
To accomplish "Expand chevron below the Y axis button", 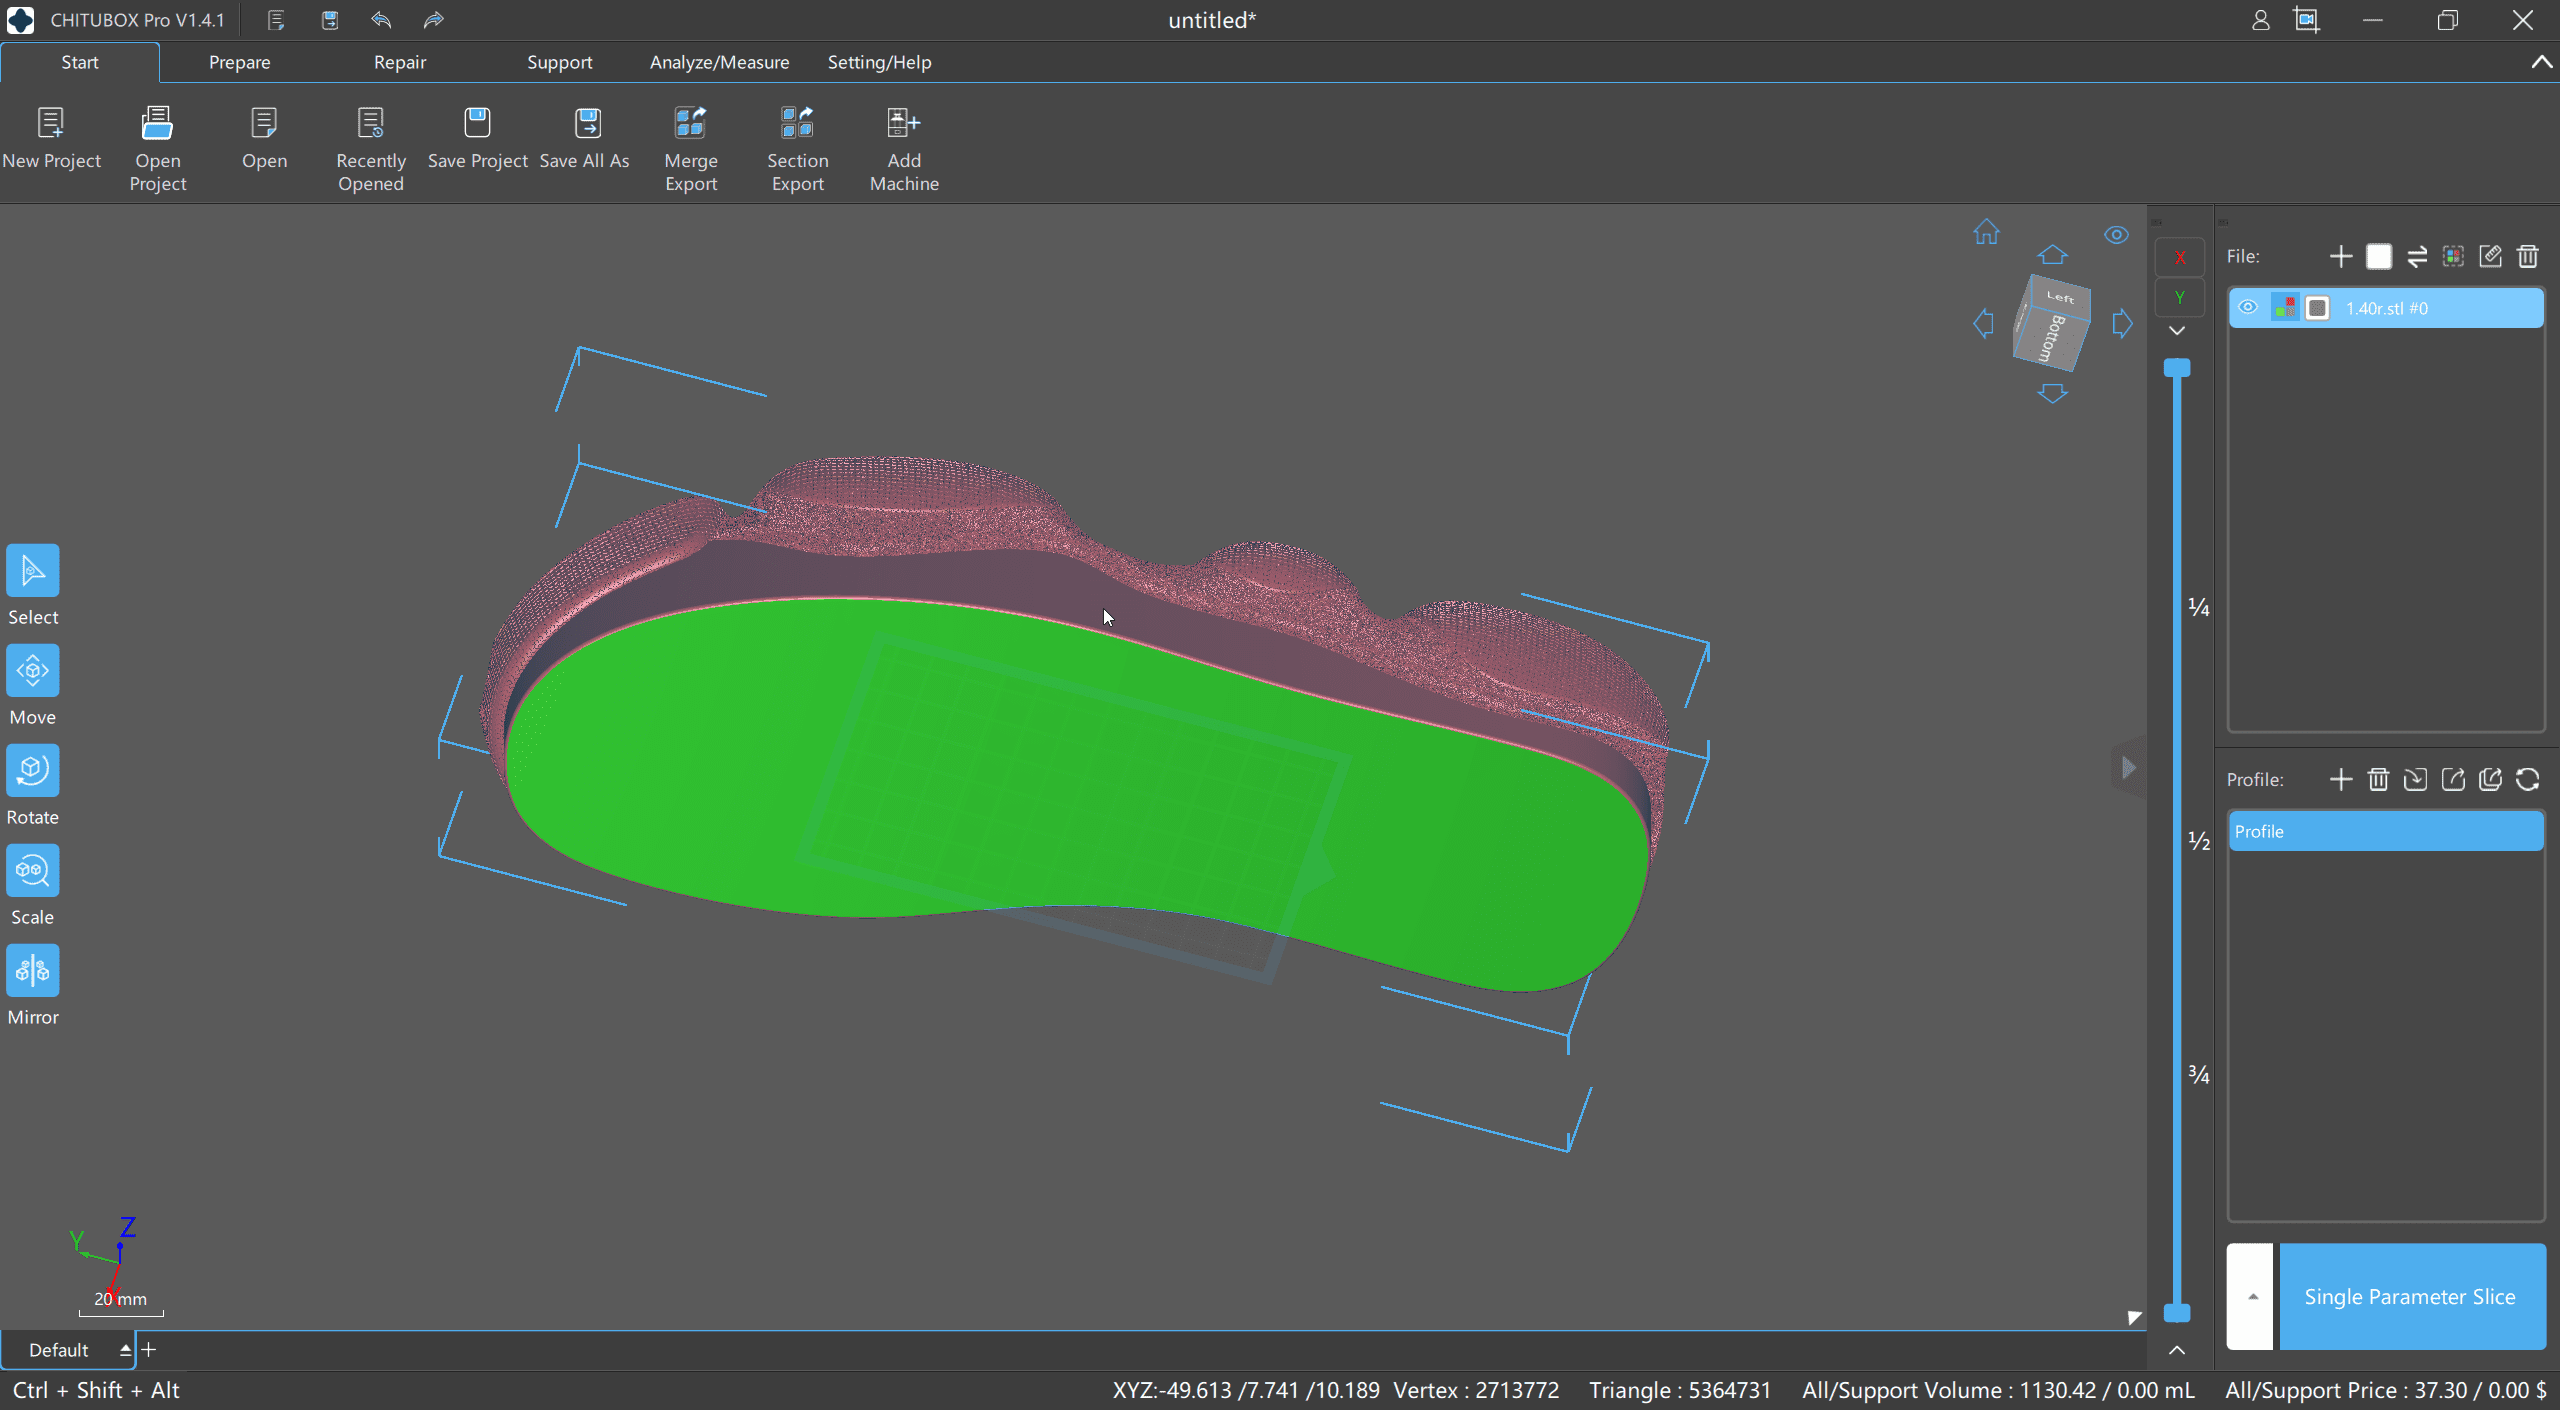I will coord(2177,331).
